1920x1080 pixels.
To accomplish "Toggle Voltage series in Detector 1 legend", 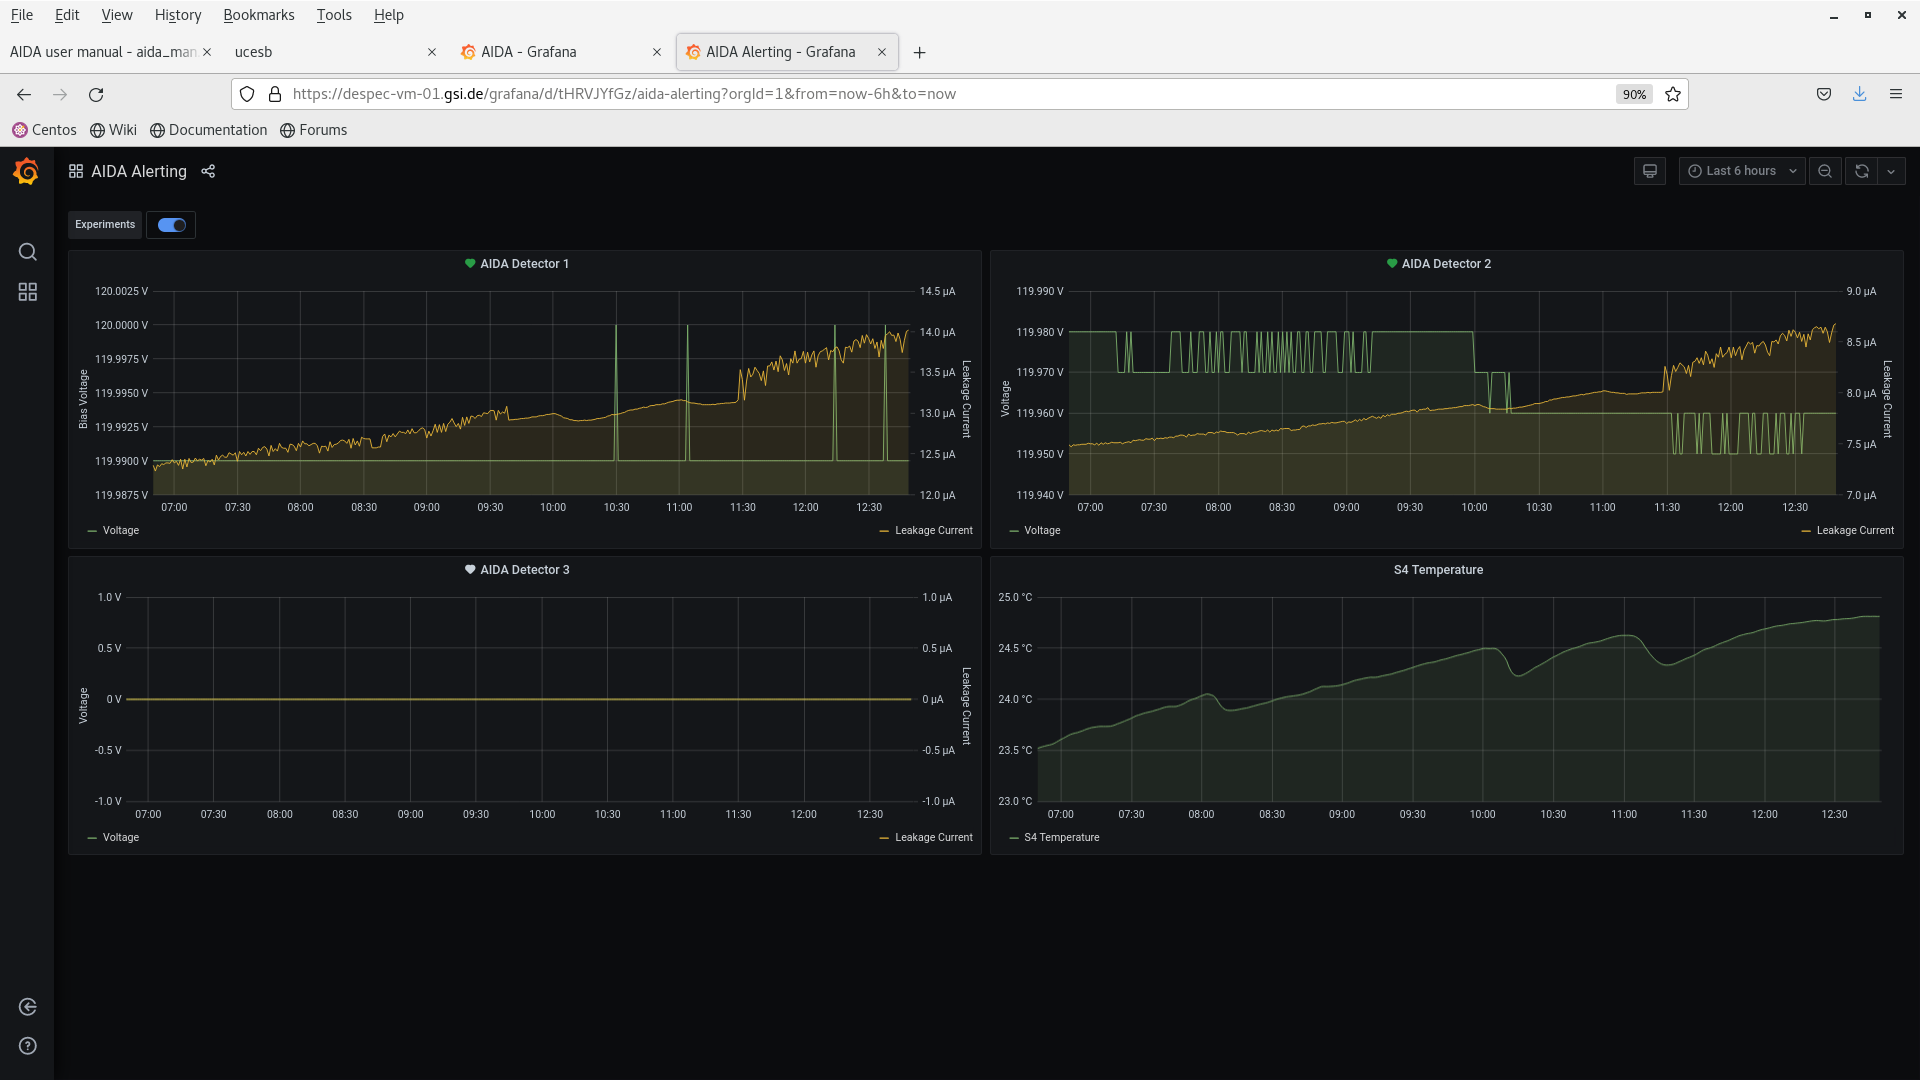I will (120, 531).
